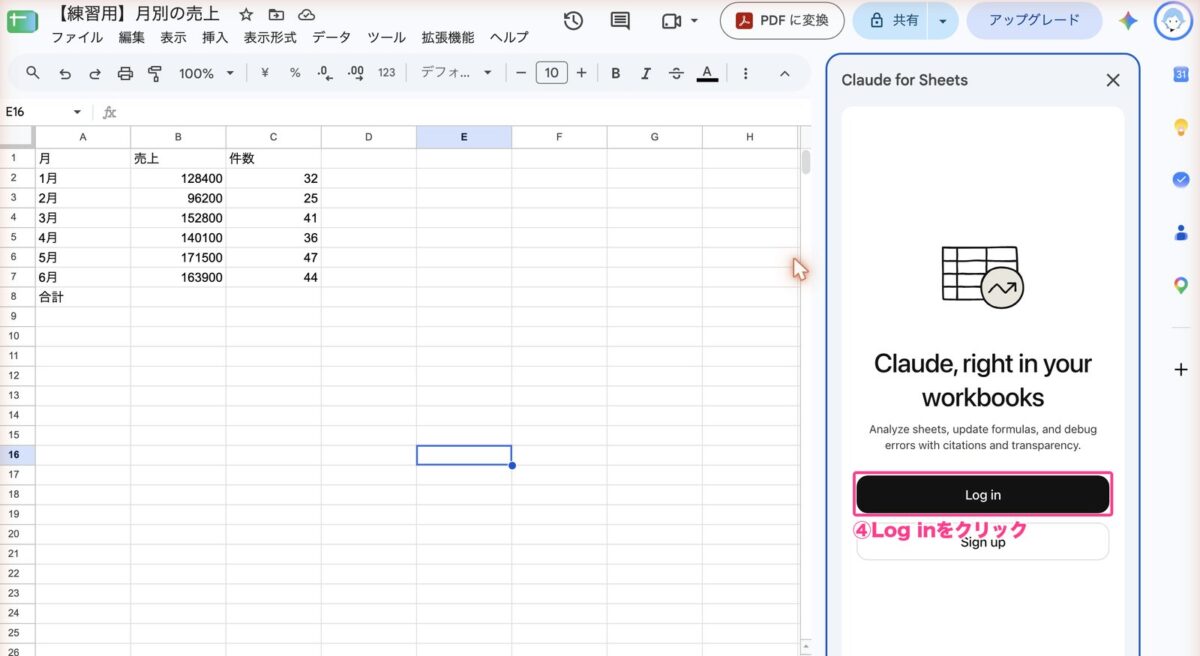Open Google Keep in the side panel
The height and width of the screenshot is (656, 1200).
point(1181,127)
